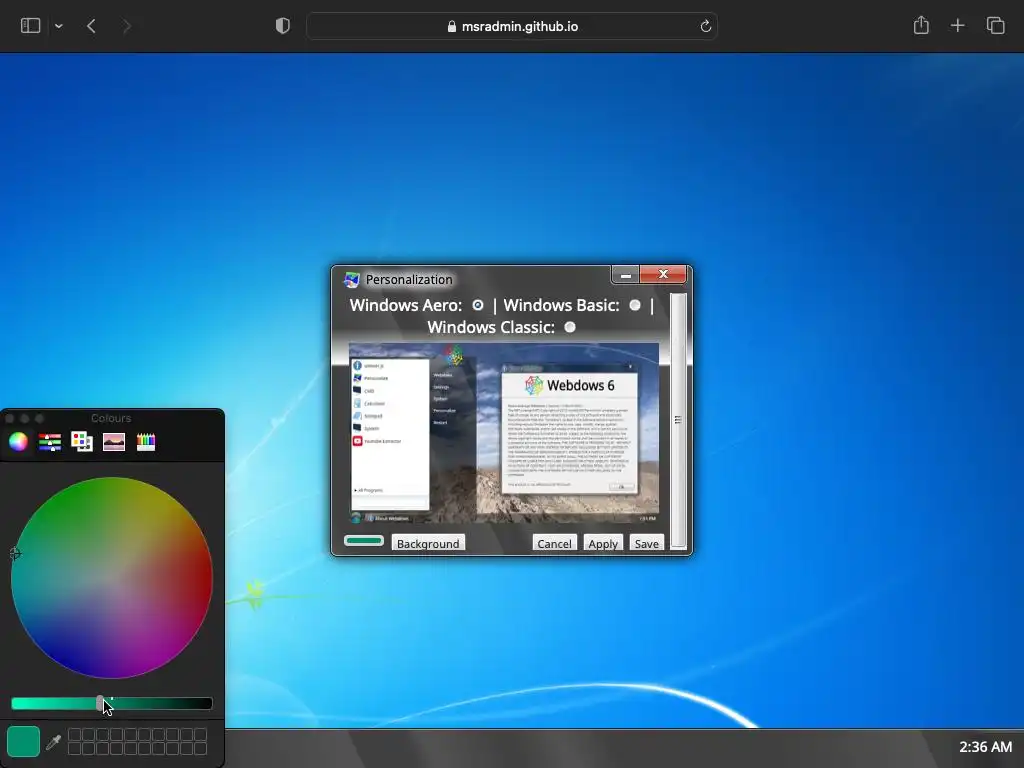The width and height of the screenshot is (1024, 768).
Task: Switch to the pencils colour tab
Action: click(x=146, y=442)
